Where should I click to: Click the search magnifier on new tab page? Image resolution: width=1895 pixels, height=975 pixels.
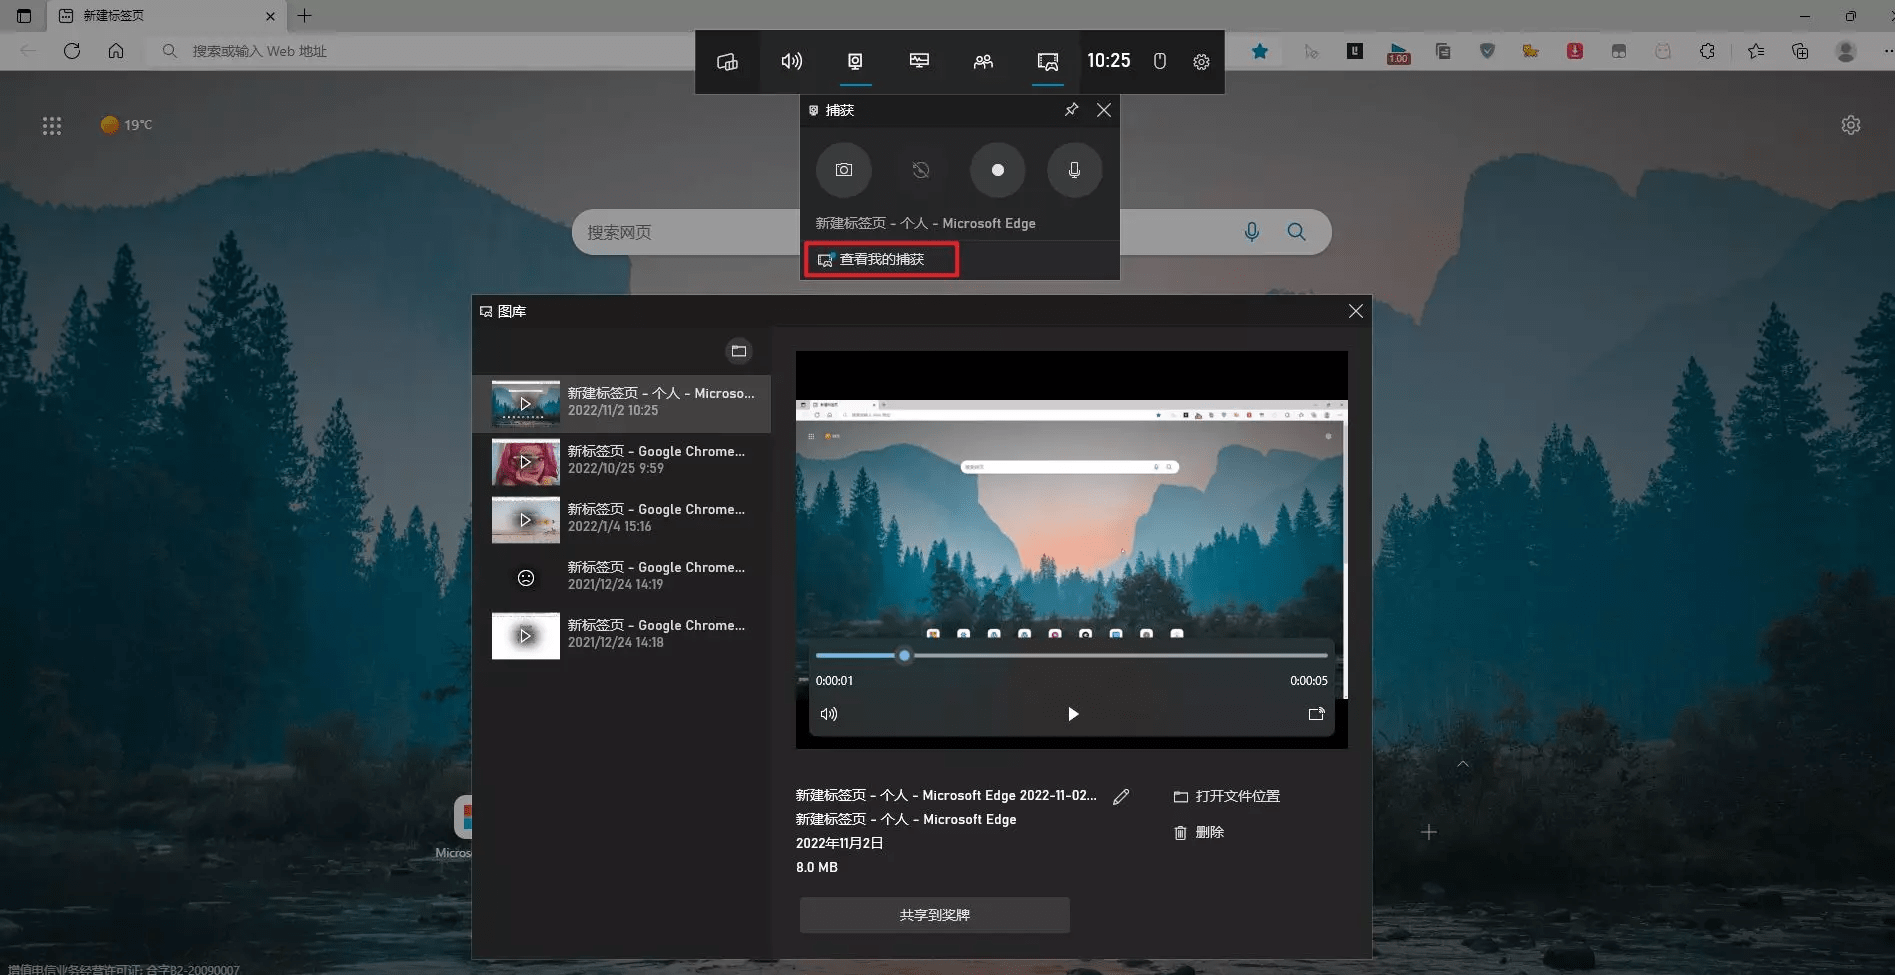coord(1297,232)
